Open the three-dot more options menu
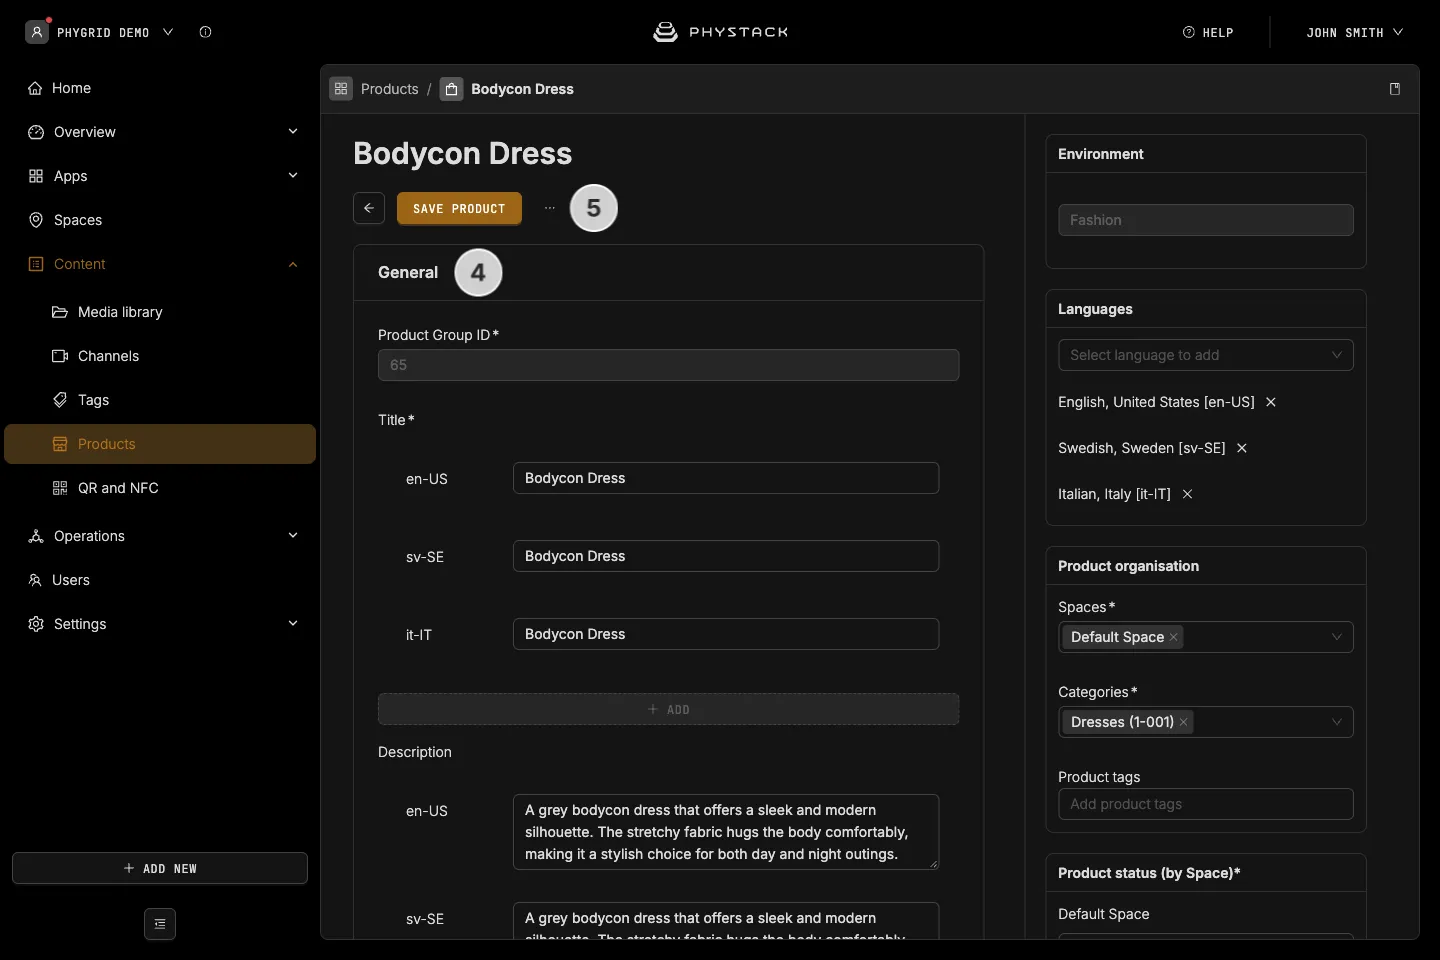Screen dimensions: 1440x960 549,208
